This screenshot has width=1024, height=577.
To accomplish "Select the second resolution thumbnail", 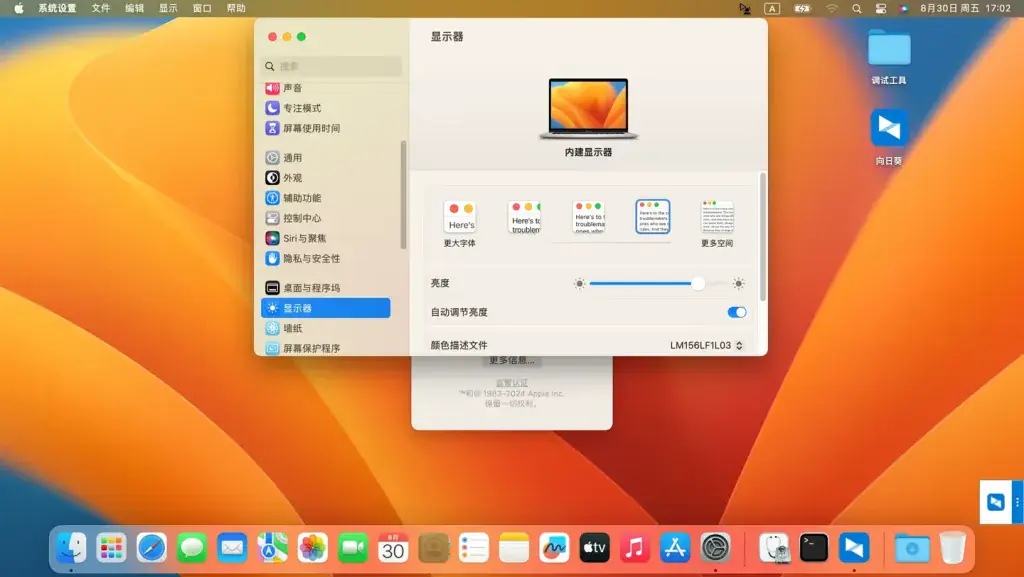I will (x=524, y=217).
